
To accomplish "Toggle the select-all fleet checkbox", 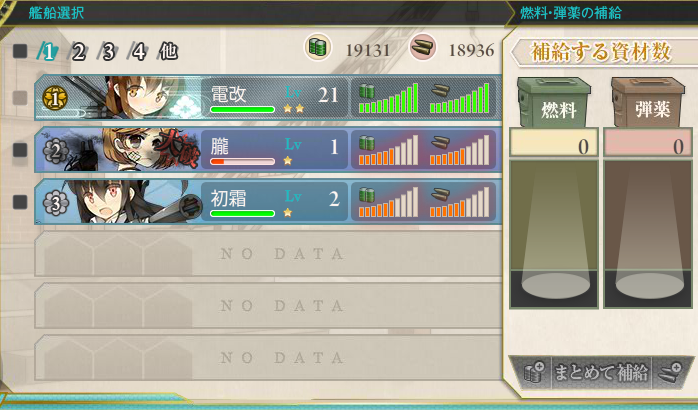I will [20, 51].
